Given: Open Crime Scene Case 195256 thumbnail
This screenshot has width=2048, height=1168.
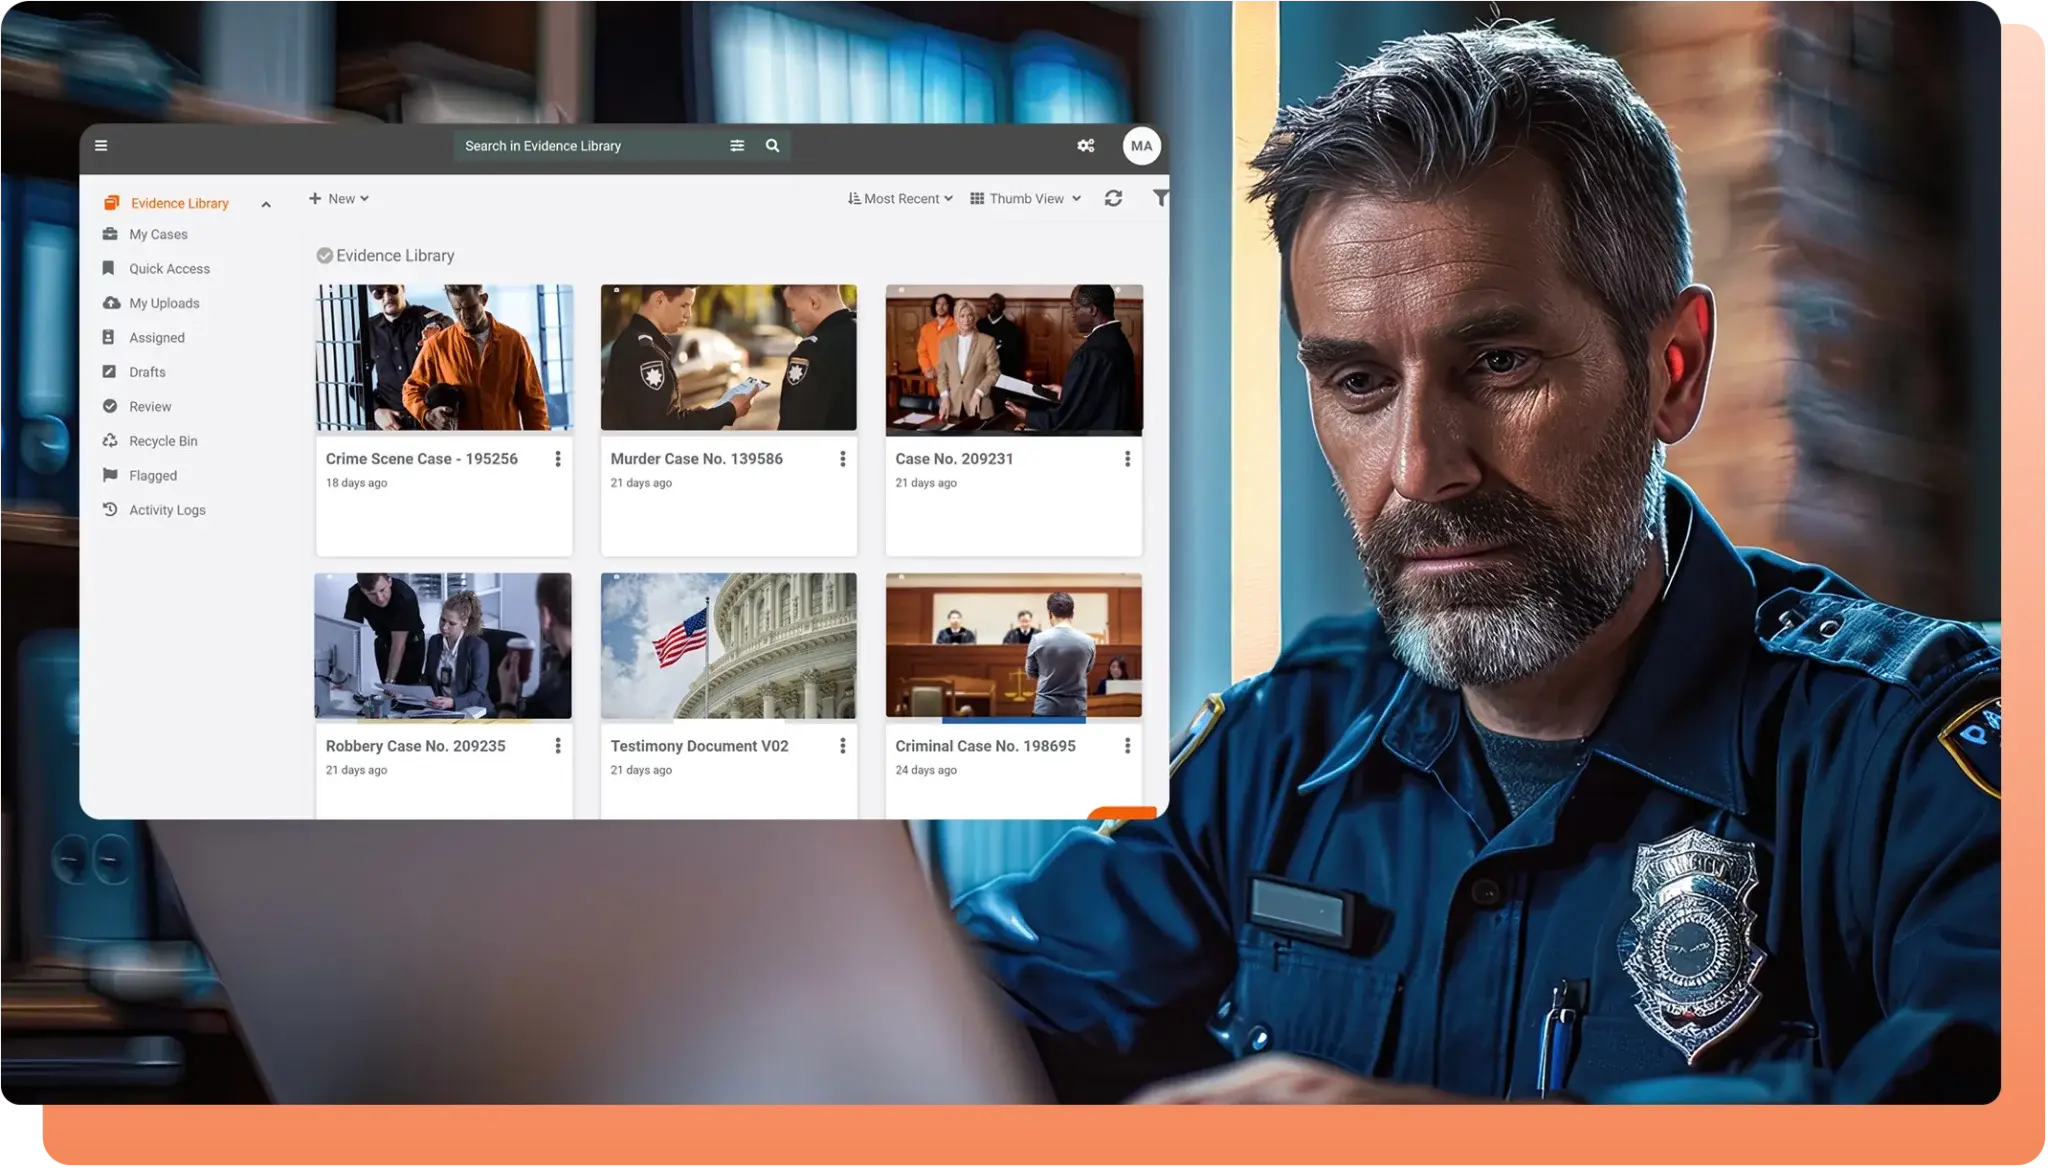Looking at the screenshot, I should click(x=442, y=357).
